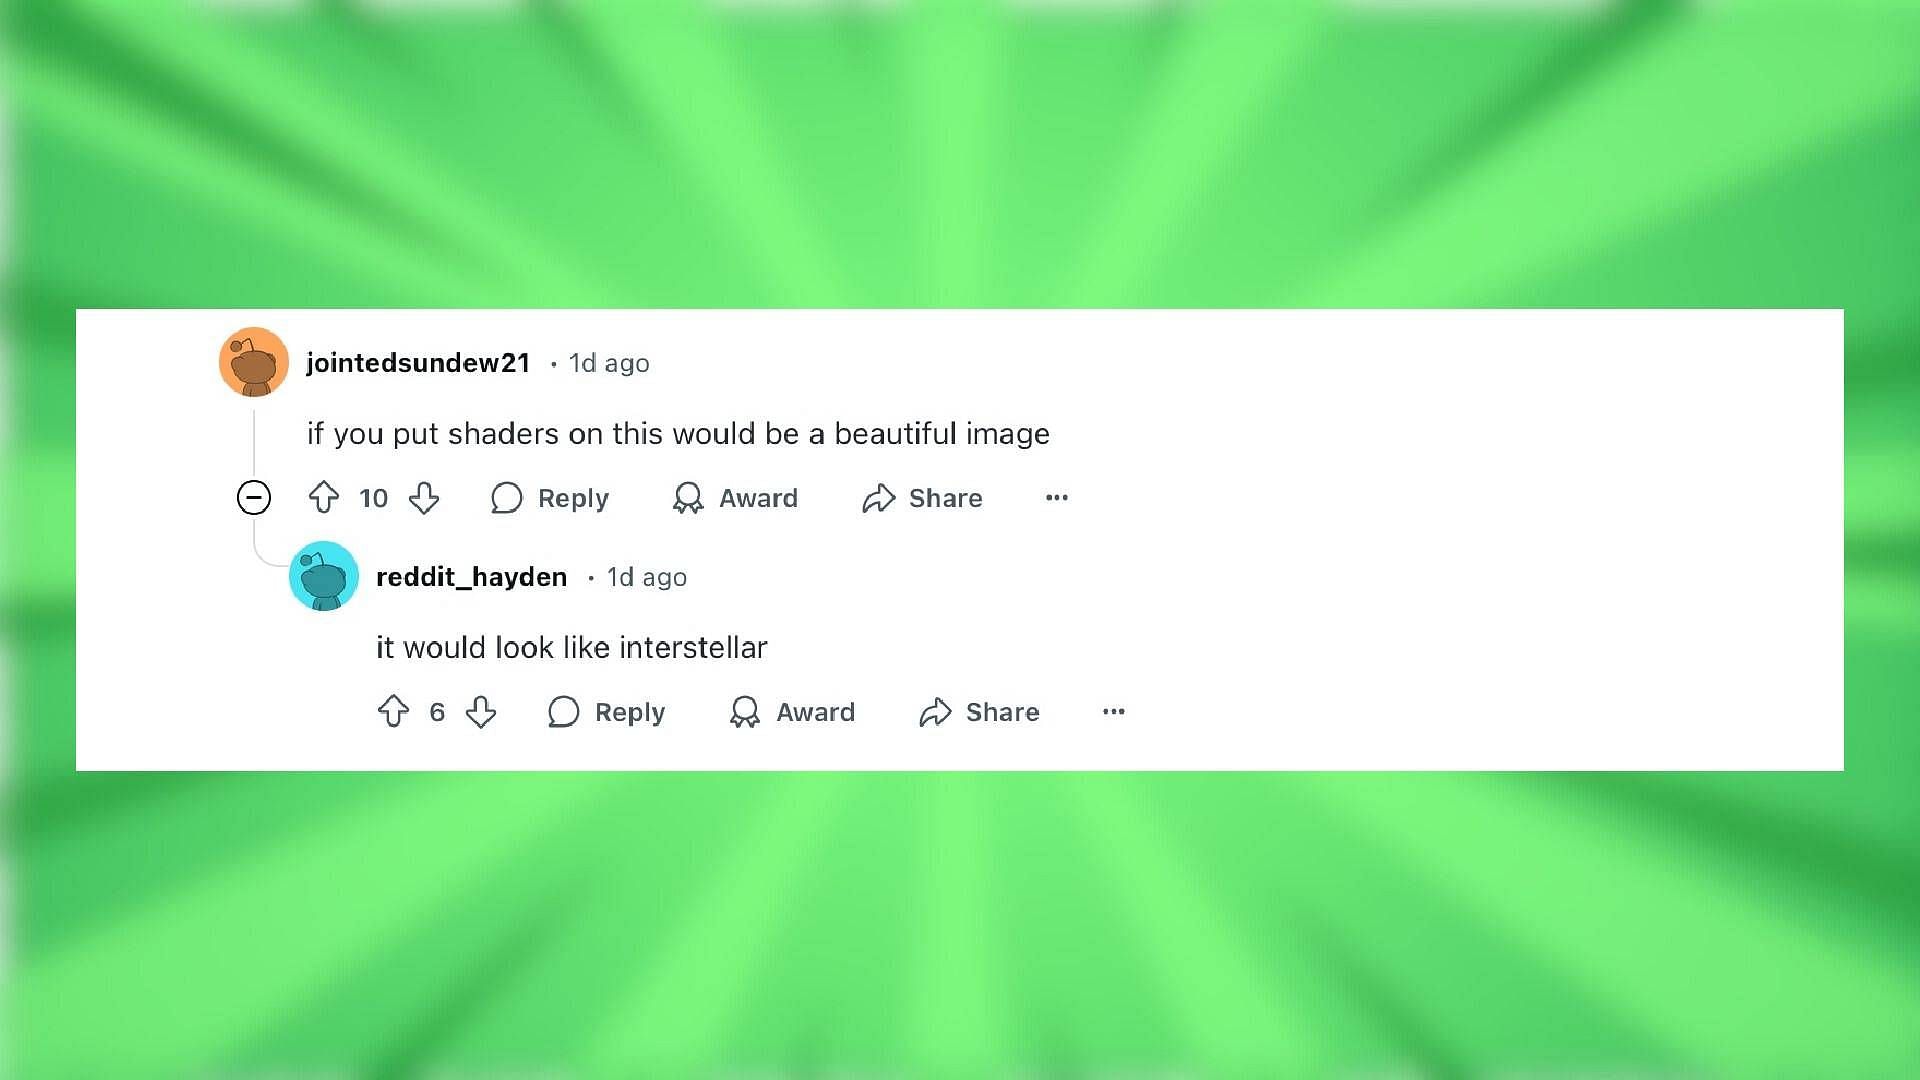This screenshot has height=1080, width=1920.
Task: Open jointedsundew21 user profile avatar
Action: click(x=251, y=363)
